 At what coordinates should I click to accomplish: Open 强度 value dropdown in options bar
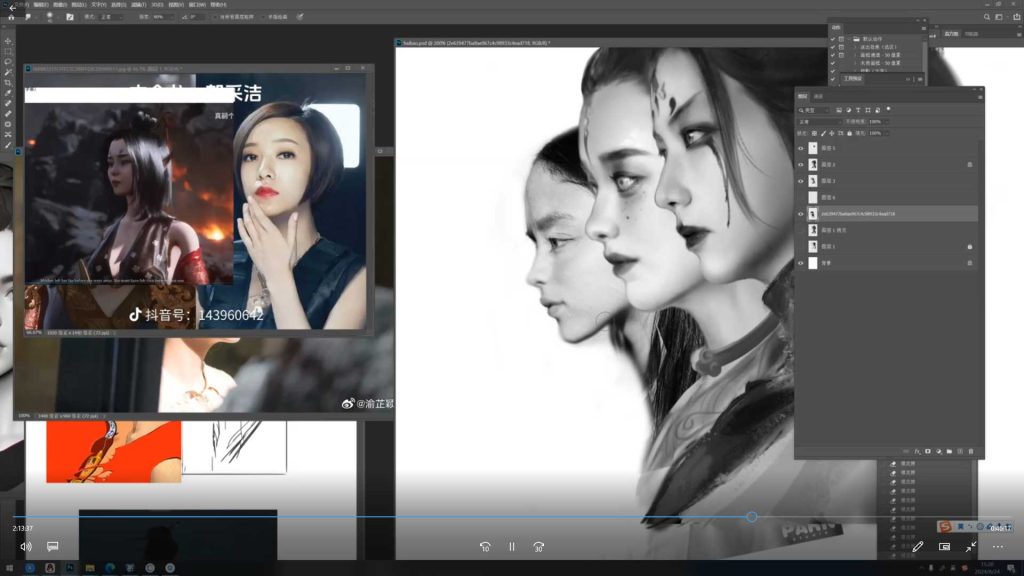pyautogui.click(x=163, y=17)
